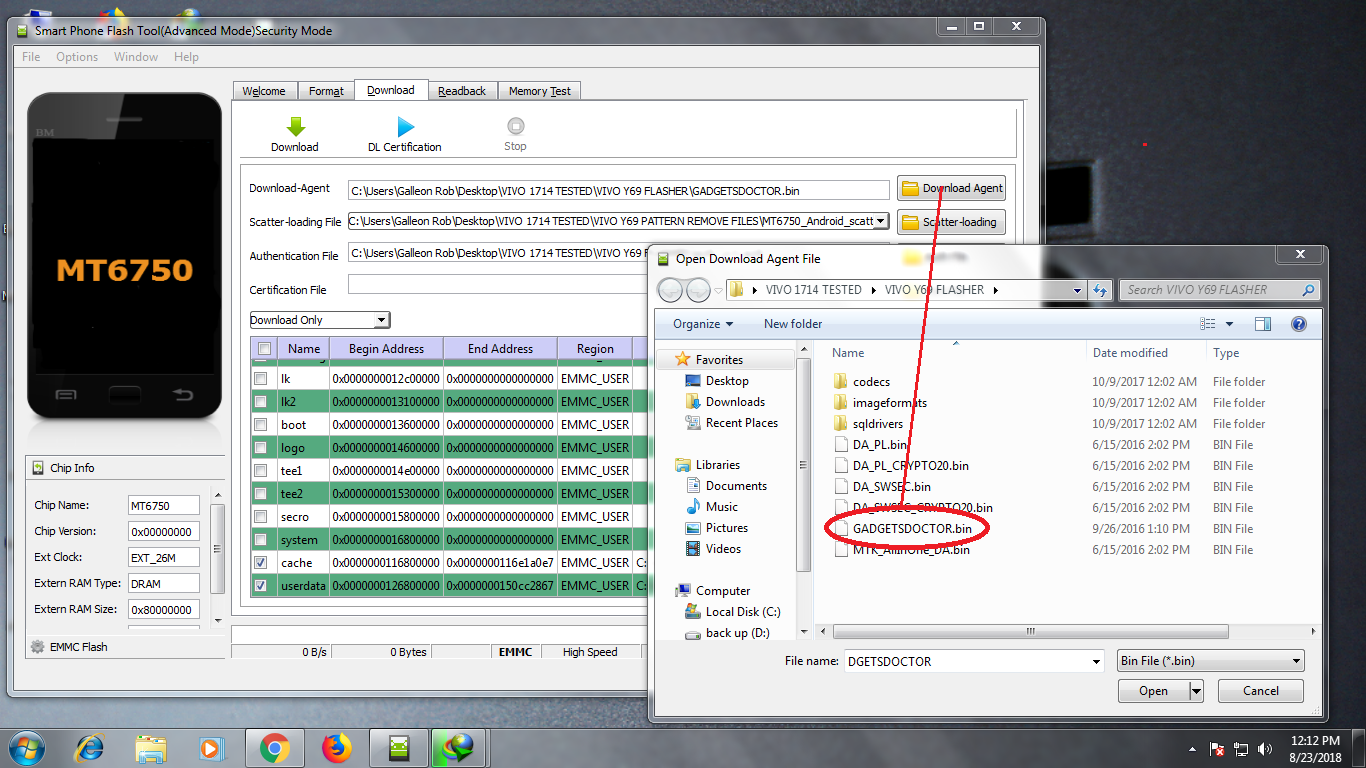Select the DA_SWSEC.bin file
Image resolution: width=1366 pixels, height=768 pixels.
(x=882, y=487)
